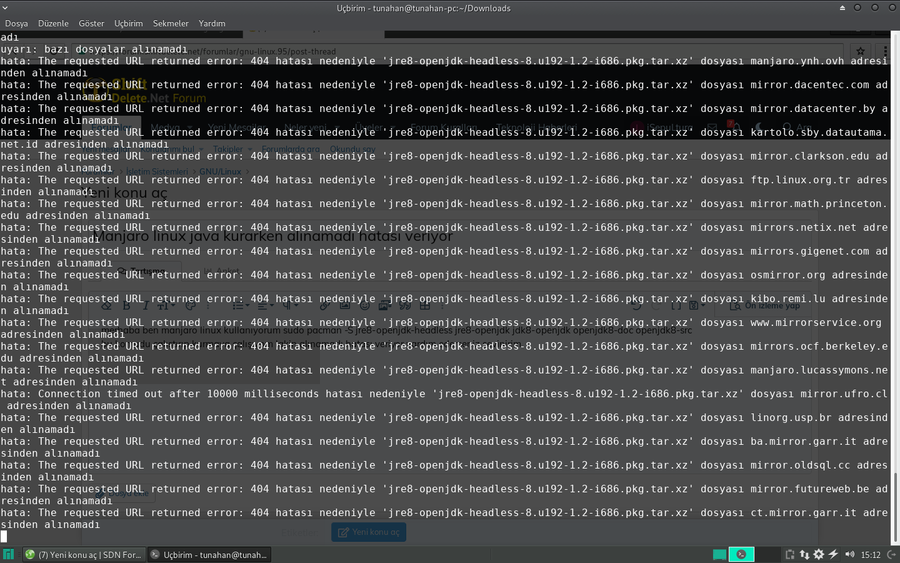Click the 'Connection timed out after 10000 milliseconds' text
Viewport: 900px width, 563px height.
pos(178,394)
